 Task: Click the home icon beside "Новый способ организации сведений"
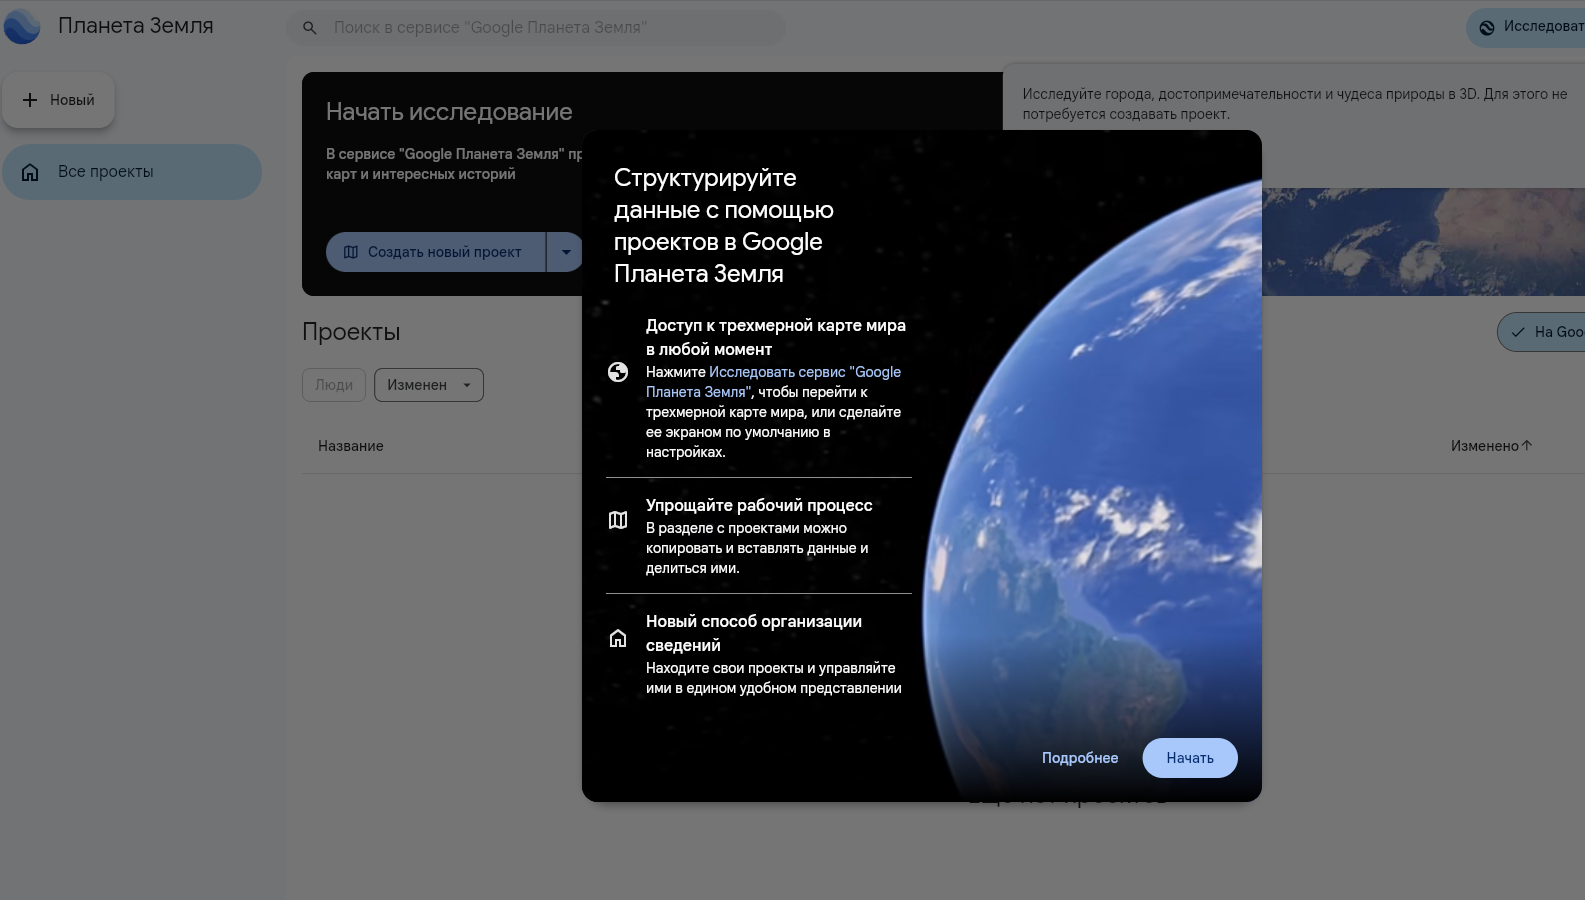[618, 638]
